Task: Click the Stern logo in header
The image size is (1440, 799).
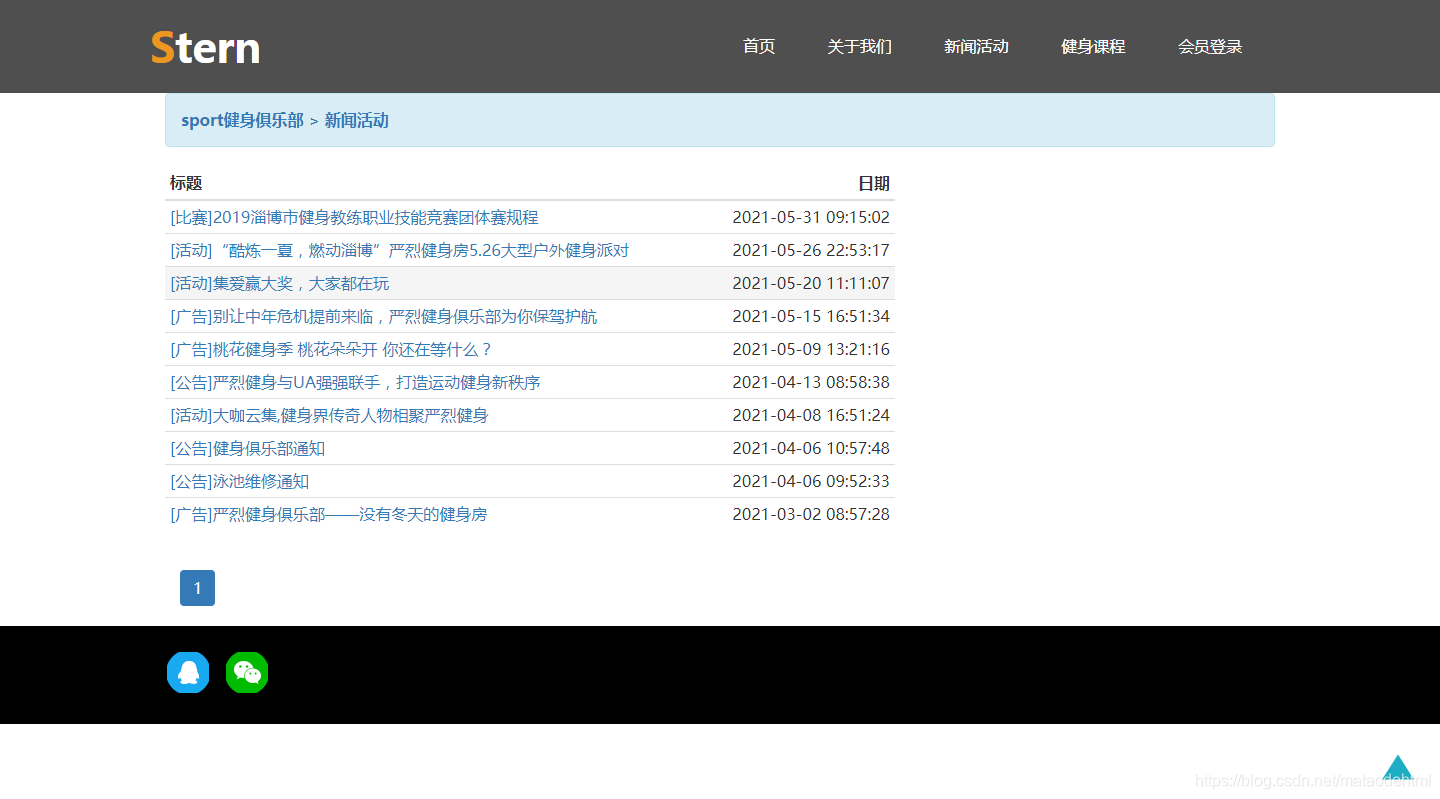Action: 206,47
